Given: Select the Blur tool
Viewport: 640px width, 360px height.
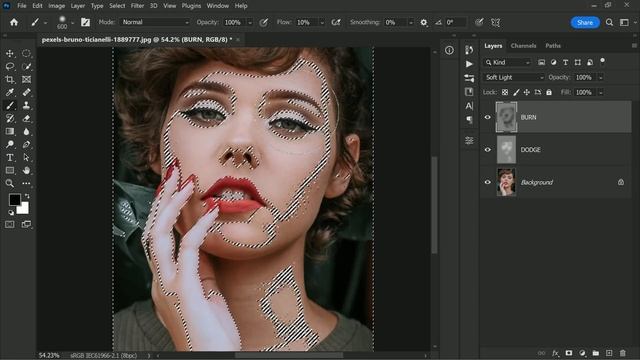Looking at the screenshot, I should [x=26, y=131].
